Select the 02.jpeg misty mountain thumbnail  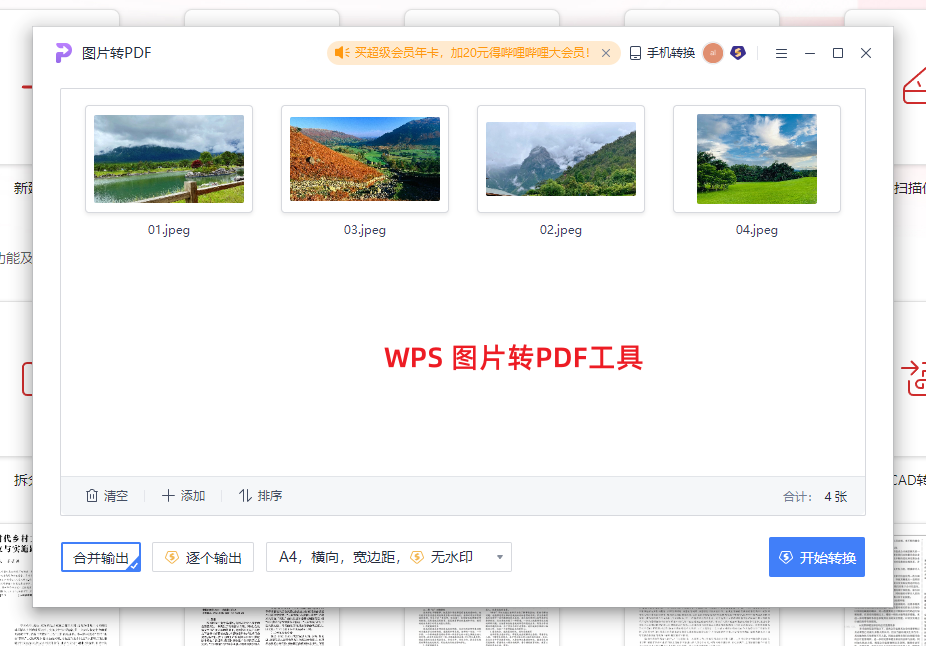[x=561, y=159]
